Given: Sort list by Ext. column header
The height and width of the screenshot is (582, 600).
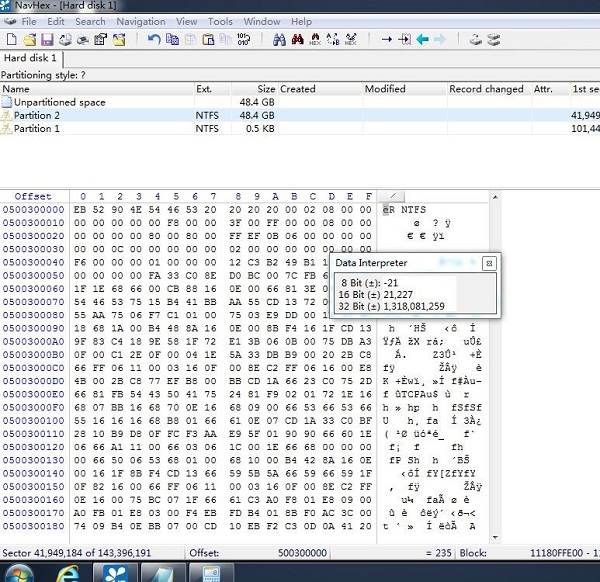Looking at the screenshot, I should [212, 89].
